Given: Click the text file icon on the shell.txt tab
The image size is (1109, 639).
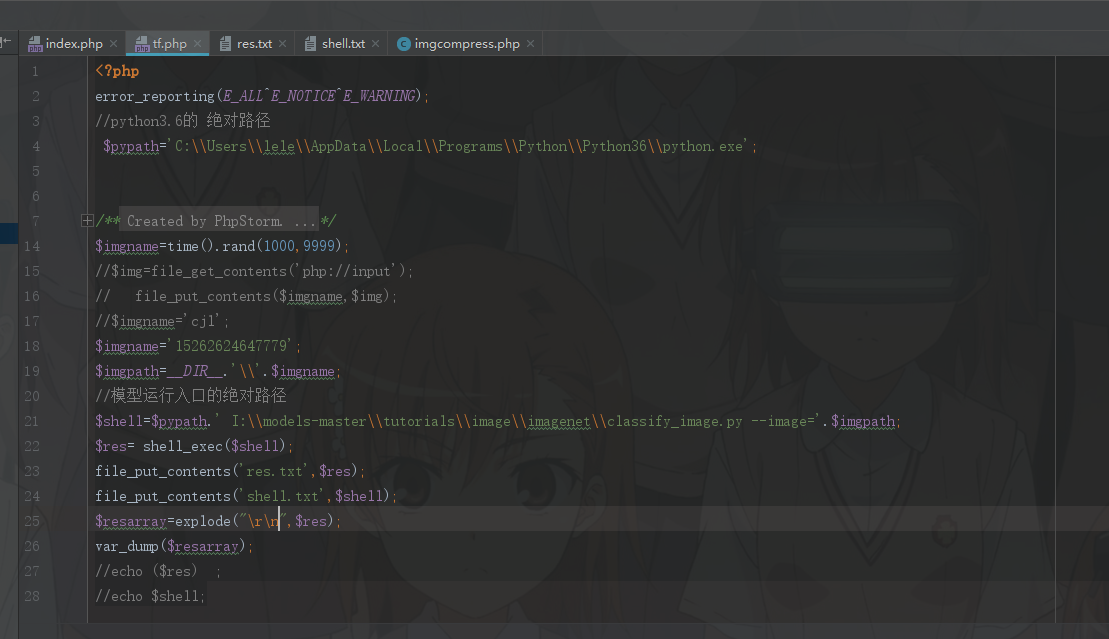Looking at the screenshot, I should tap(310, 44).
